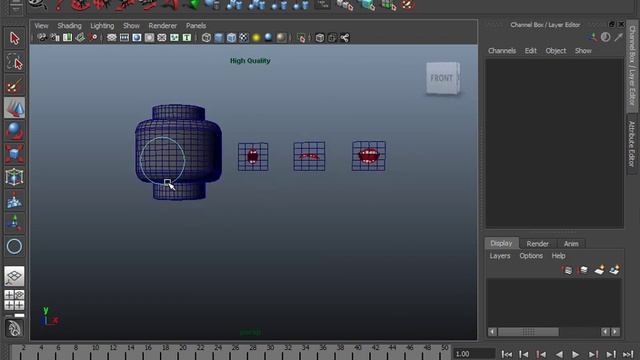Pick the Rotate tool sphere icon
640x360 pixels.
(14, 131)
